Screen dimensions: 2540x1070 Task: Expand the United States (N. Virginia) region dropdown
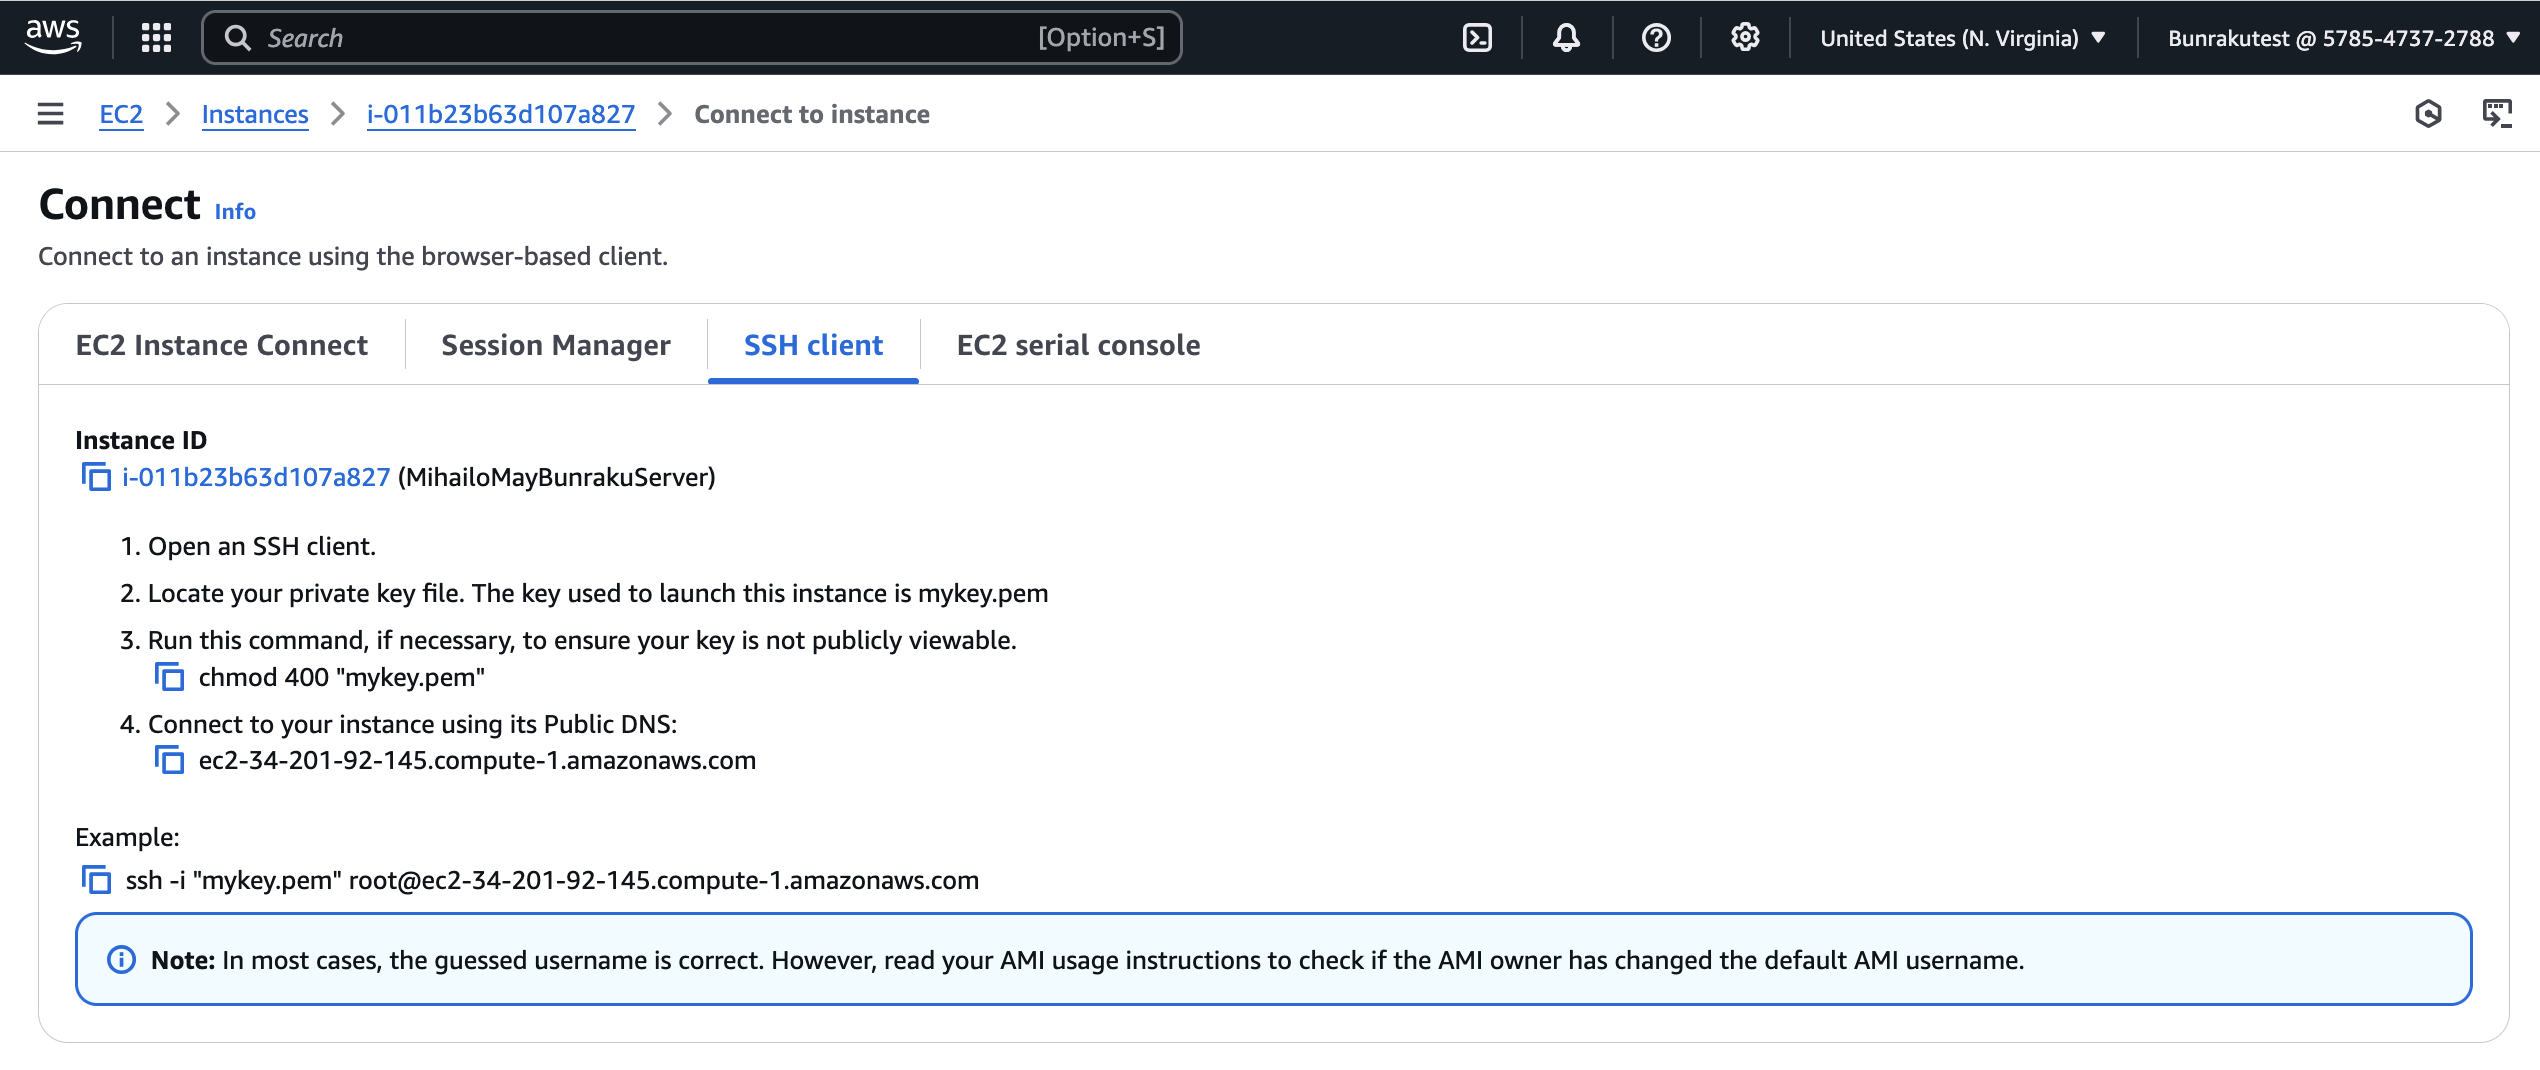point(1962,38)
